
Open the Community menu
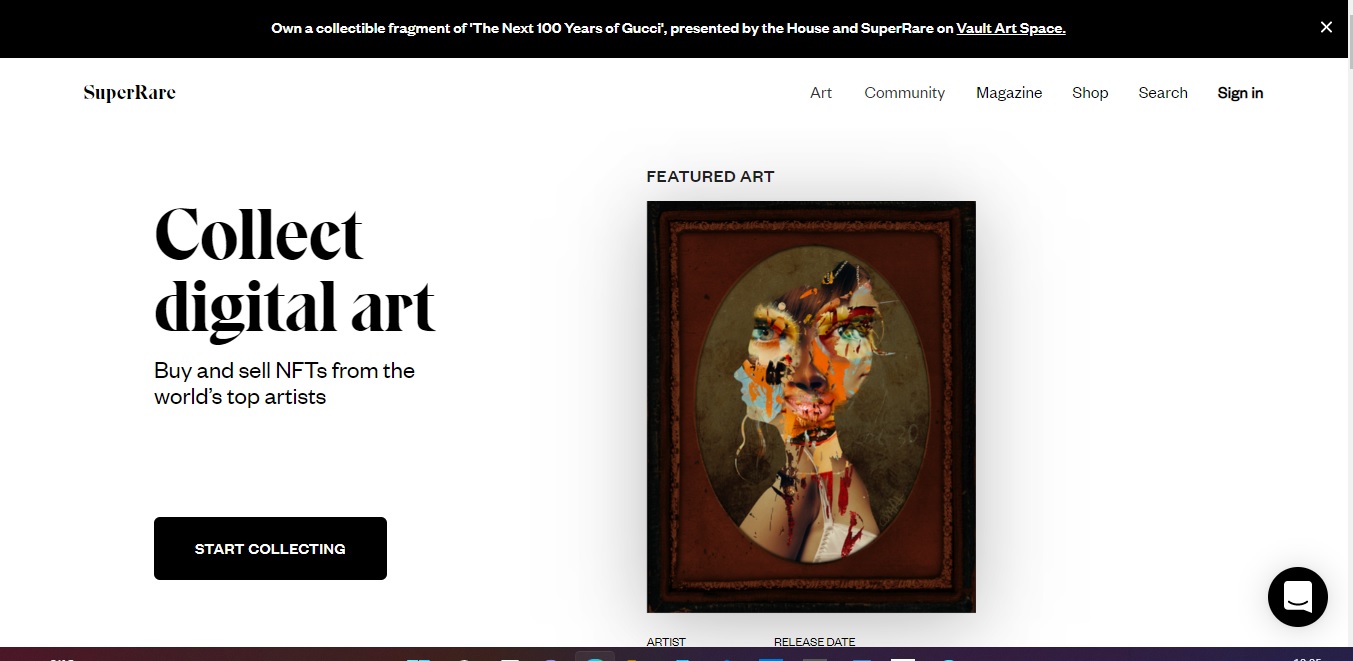point(904,93)
